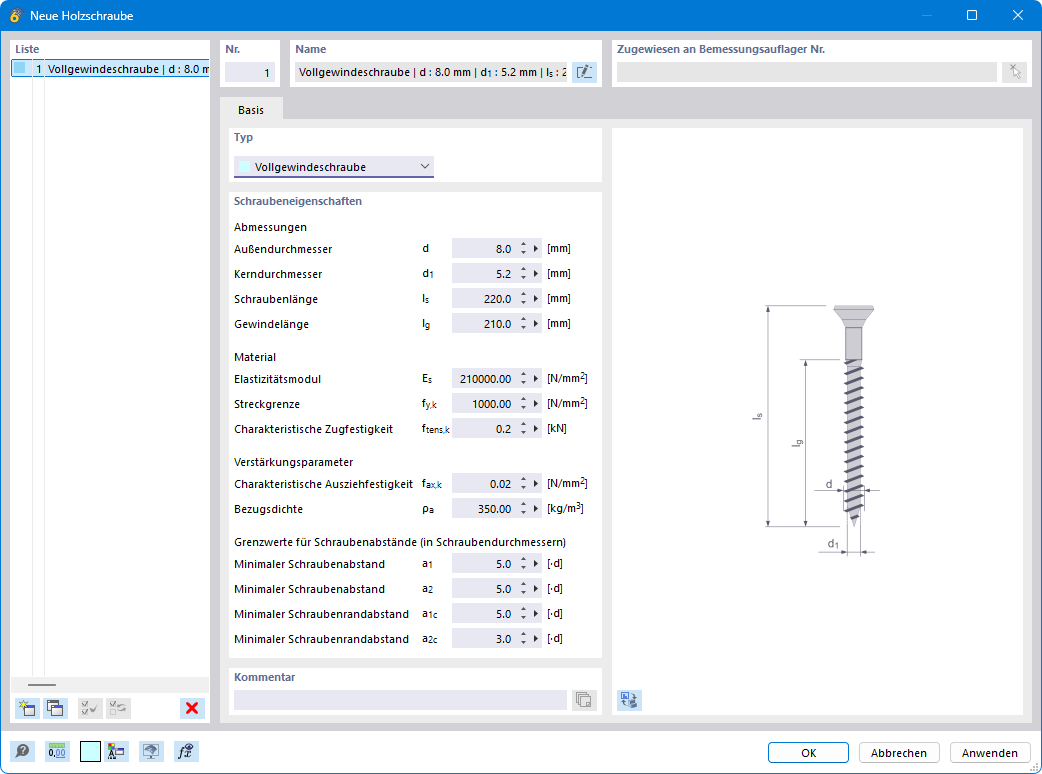Open the units and decimals icon
1042x774 pixels.
coord(57,751)
